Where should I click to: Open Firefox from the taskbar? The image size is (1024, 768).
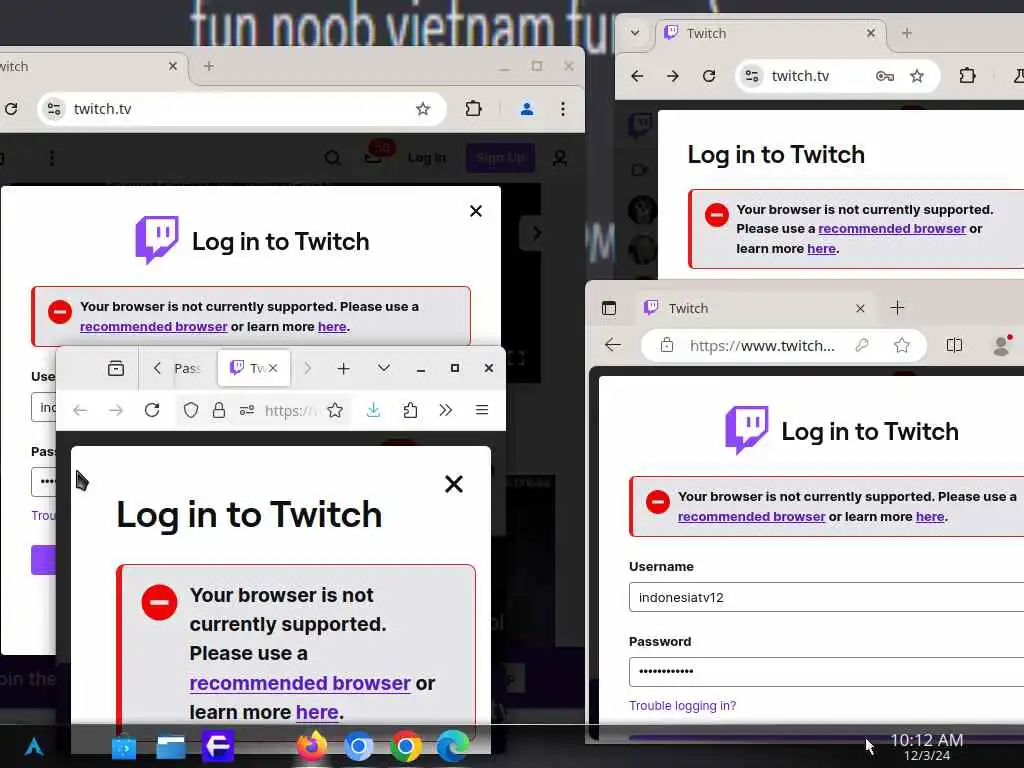[312, 746]
